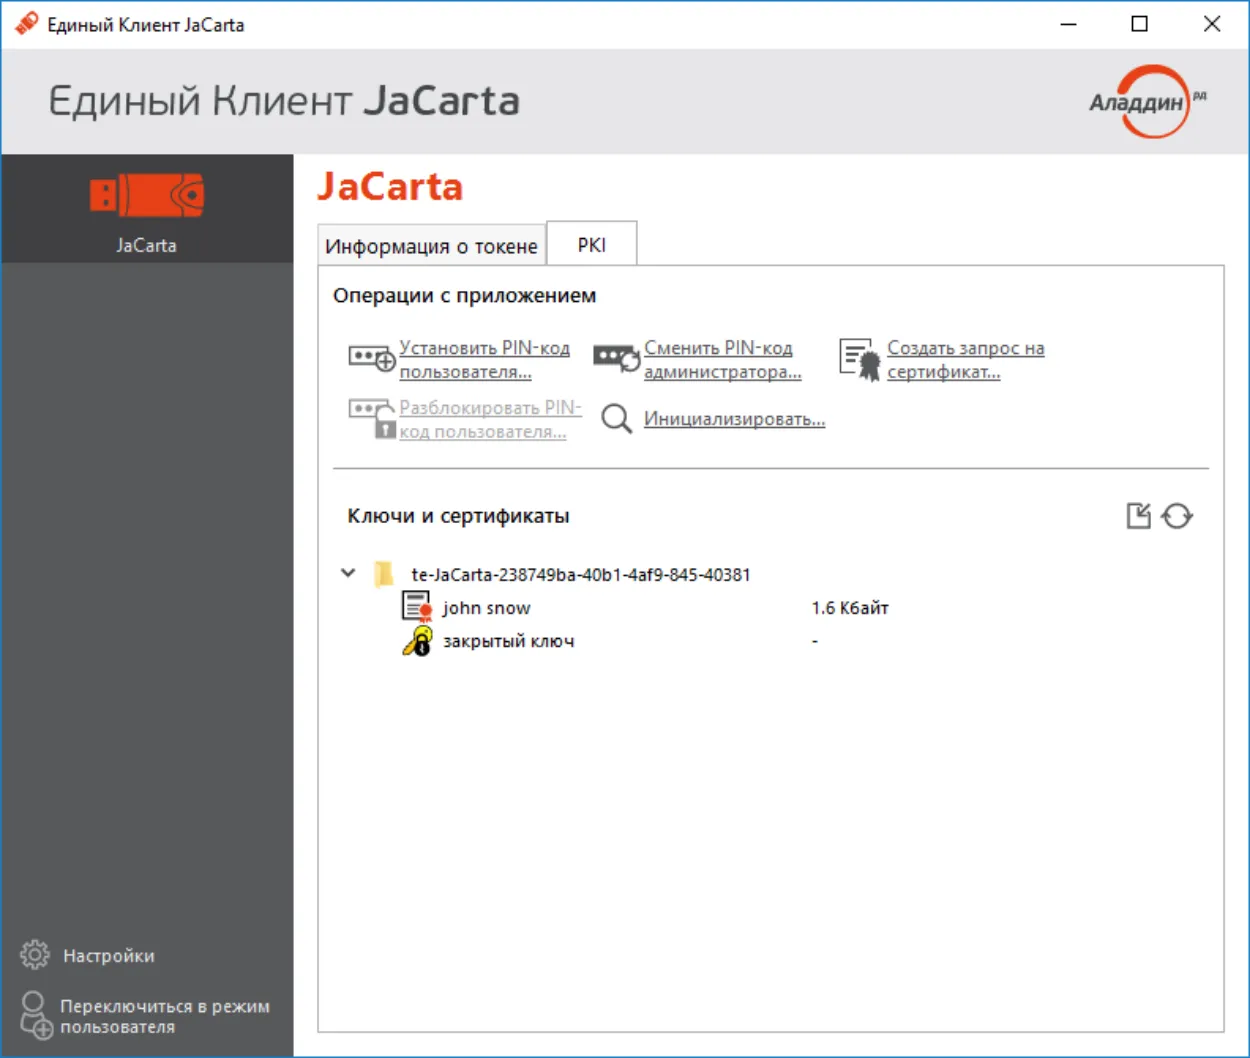Click the refresh keys and certificates icon

[1178, 516]
